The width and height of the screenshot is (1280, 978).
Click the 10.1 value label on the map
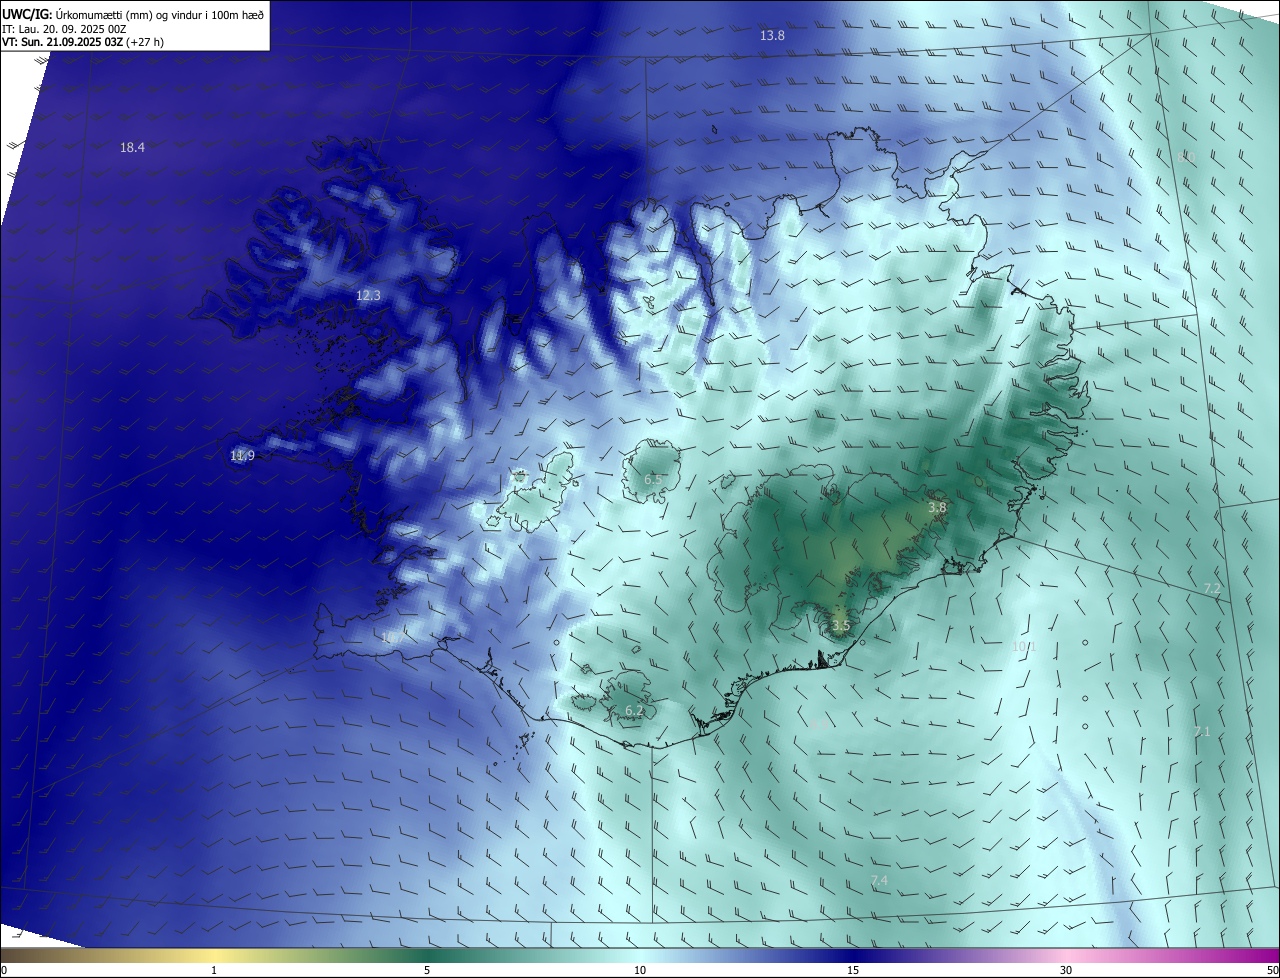(1024, 647)
